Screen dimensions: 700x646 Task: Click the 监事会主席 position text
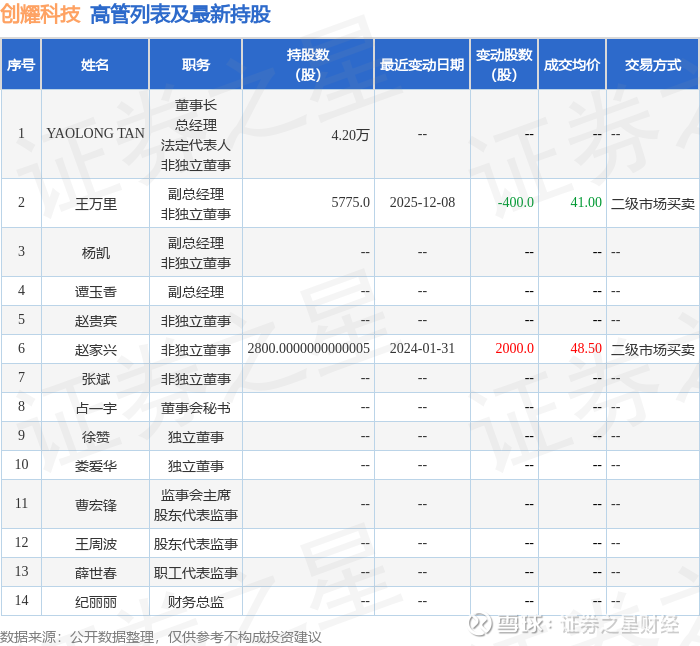coord(196,495)
